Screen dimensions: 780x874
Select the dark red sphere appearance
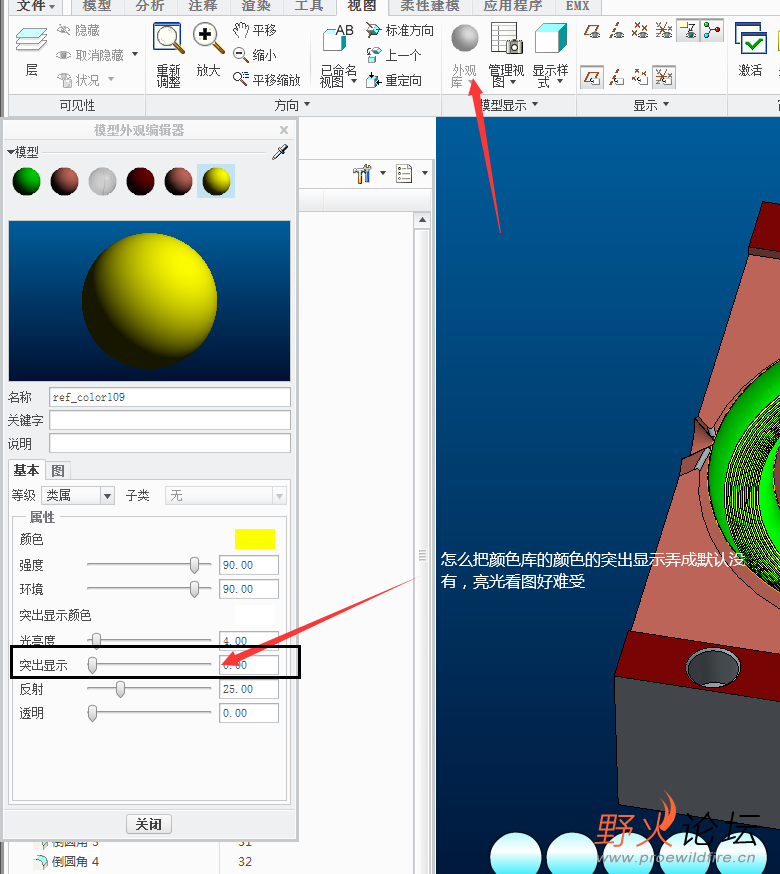tap(141, 181)
